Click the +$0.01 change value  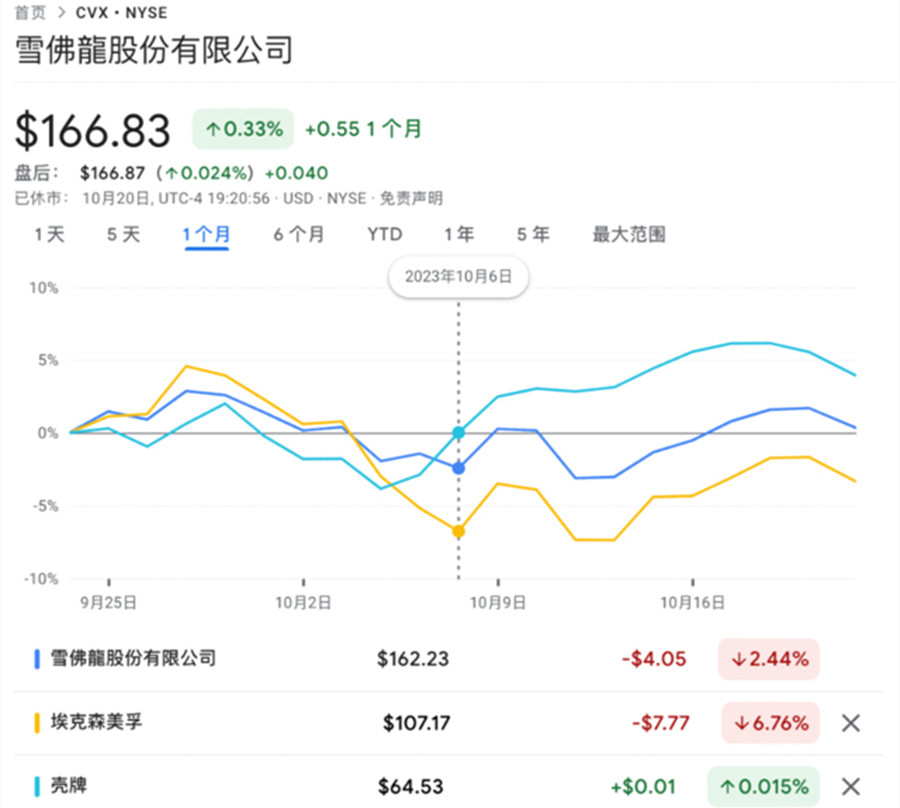point(643,786)
